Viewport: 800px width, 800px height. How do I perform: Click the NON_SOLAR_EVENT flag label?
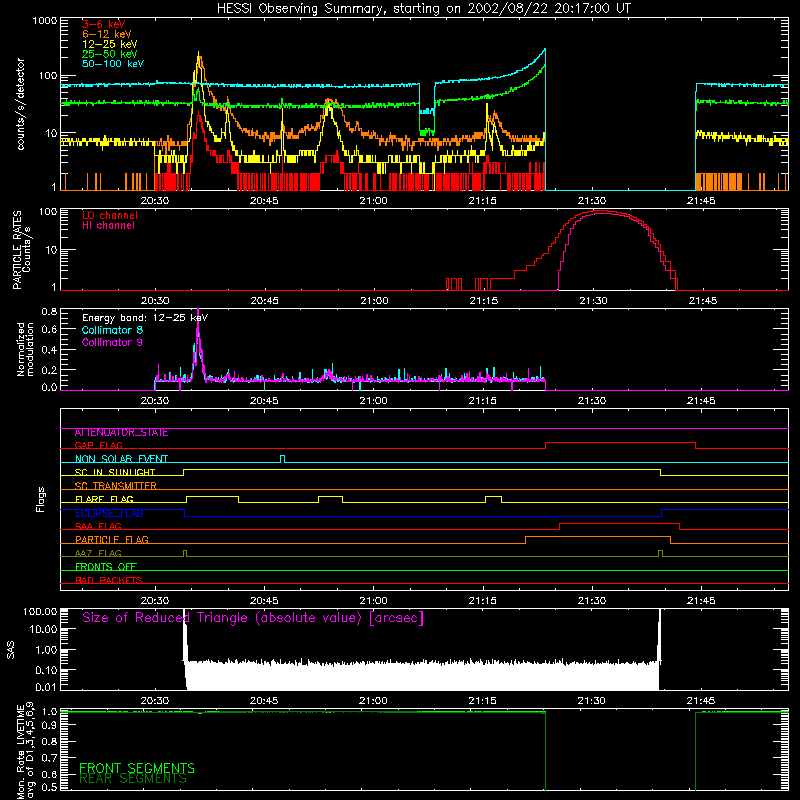(x=121, y=459)
